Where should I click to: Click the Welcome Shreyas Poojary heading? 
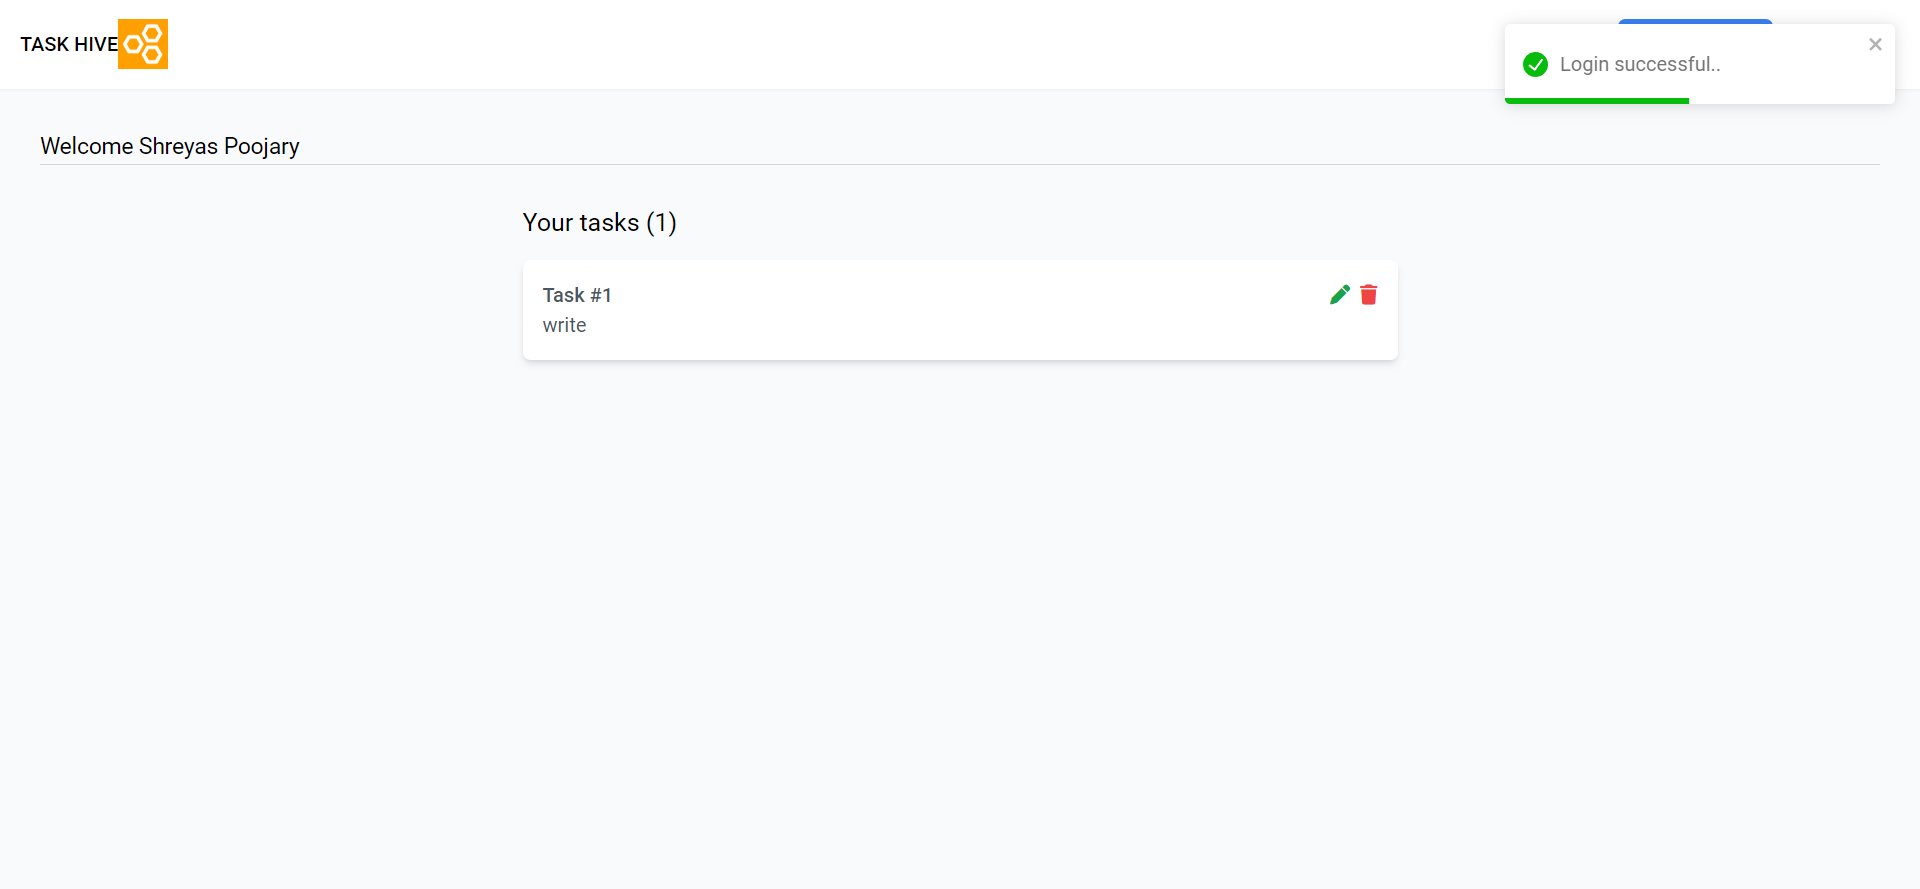tap(169, 146)
